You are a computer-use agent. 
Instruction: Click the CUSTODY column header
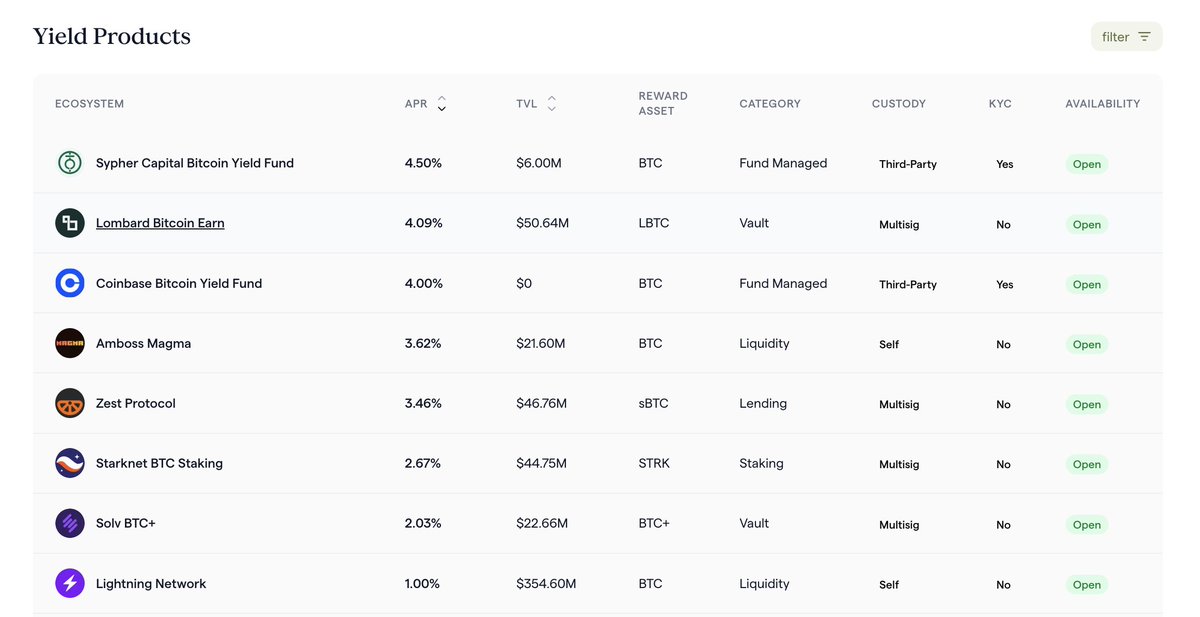pos(899,104)
